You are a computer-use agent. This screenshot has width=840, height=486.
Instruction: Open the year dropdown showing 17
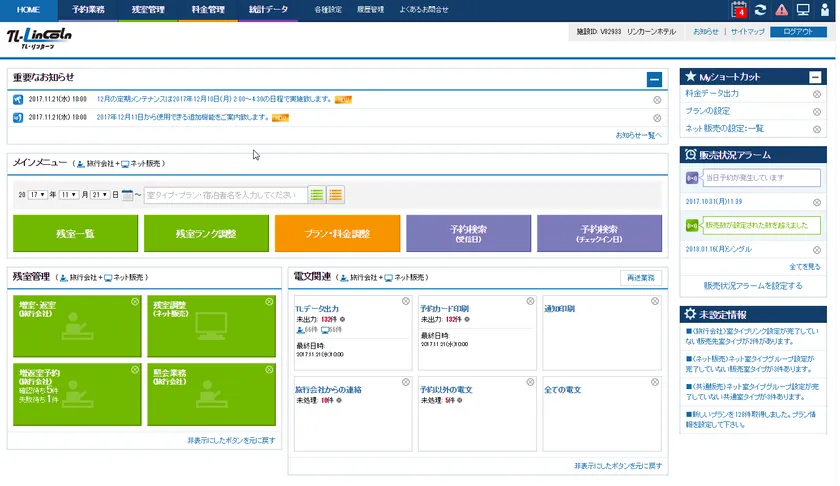click(x=37, y=195)
